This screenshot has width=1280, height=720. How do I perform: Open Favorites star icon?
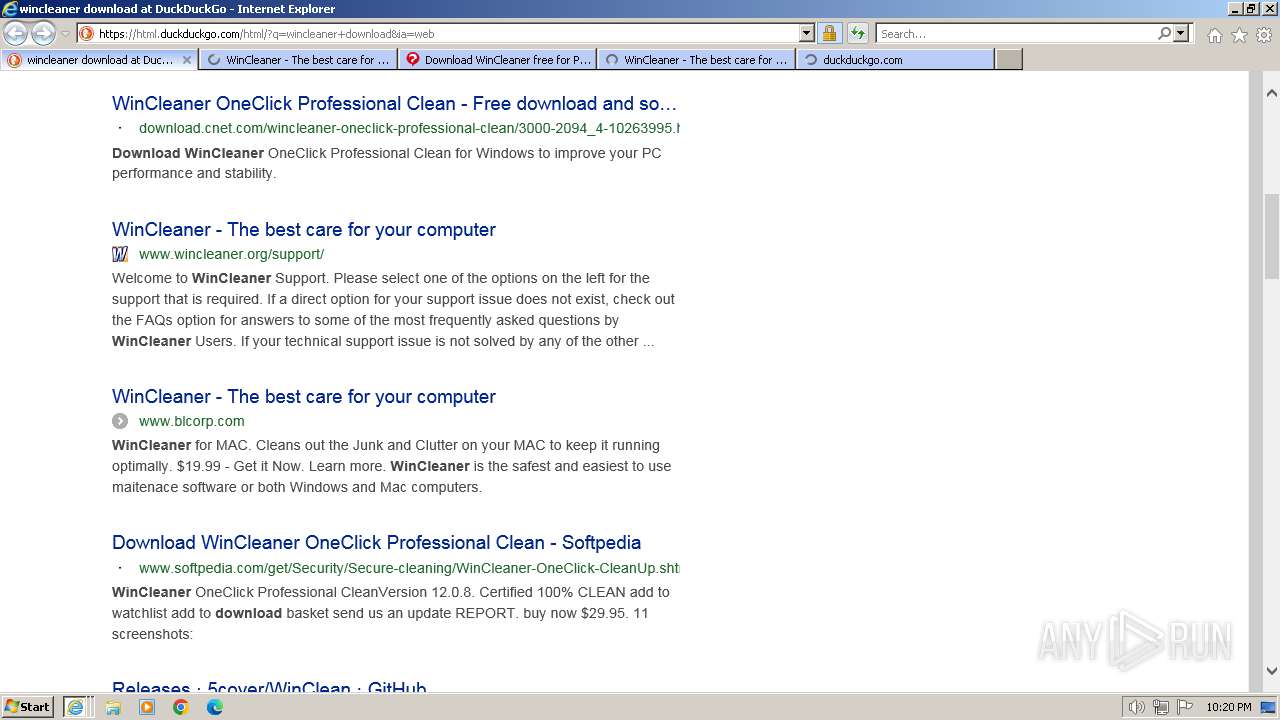click(1239, 35)
